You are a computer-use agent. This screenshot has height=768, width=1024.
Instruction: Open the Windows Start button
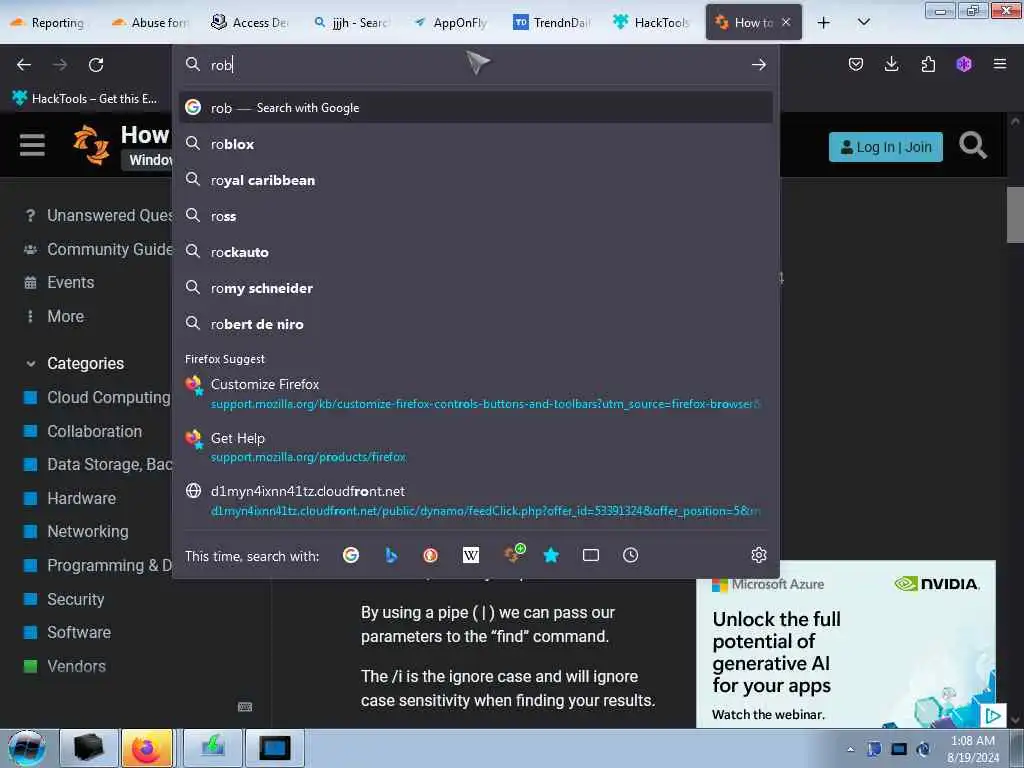[x=27, y=748]
